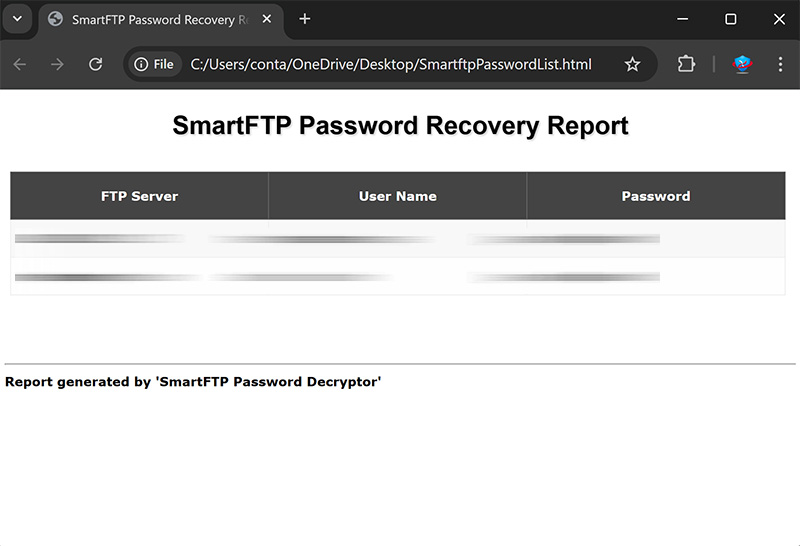Select the SmartFTP Password Recovery tab

tap(150, 20)
